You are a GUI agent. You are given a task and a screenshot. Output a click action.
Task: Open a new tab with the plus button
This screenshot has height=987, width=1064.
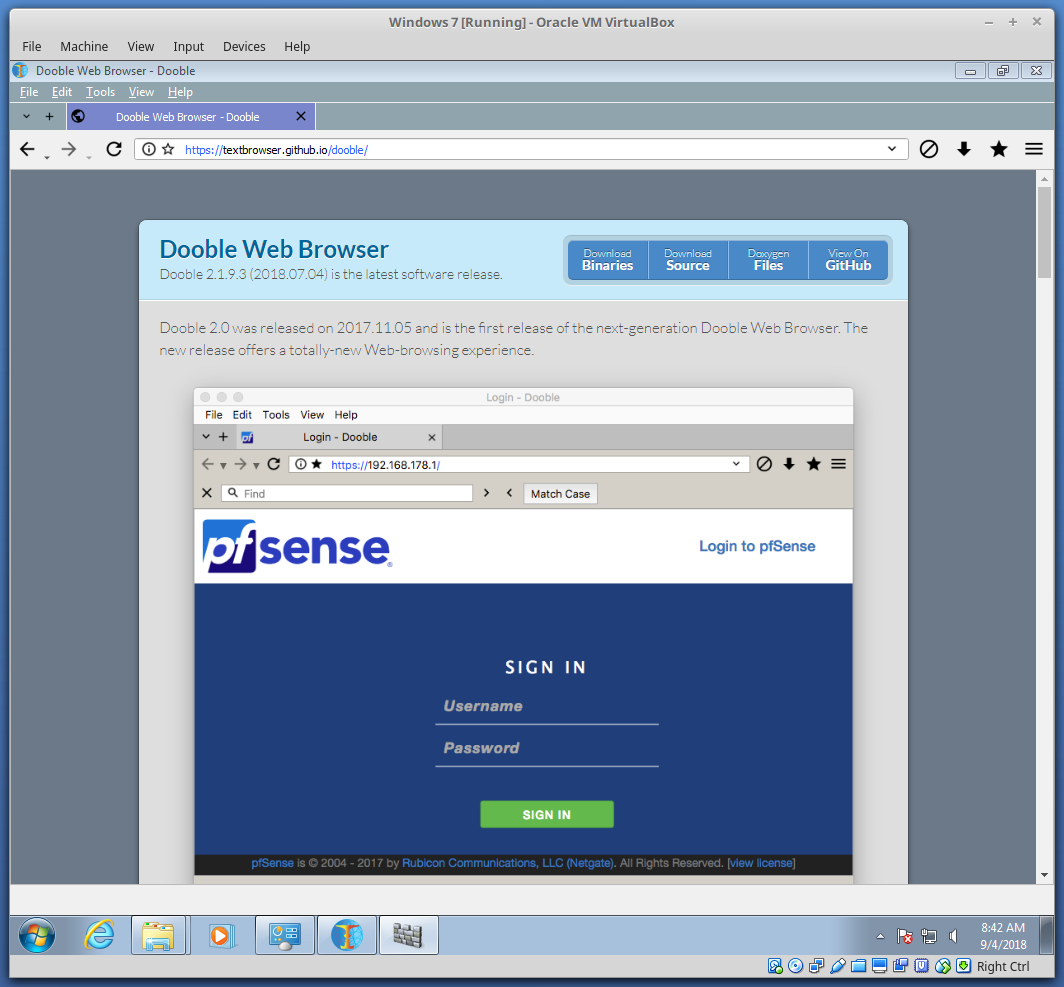[x=50, y=117]
